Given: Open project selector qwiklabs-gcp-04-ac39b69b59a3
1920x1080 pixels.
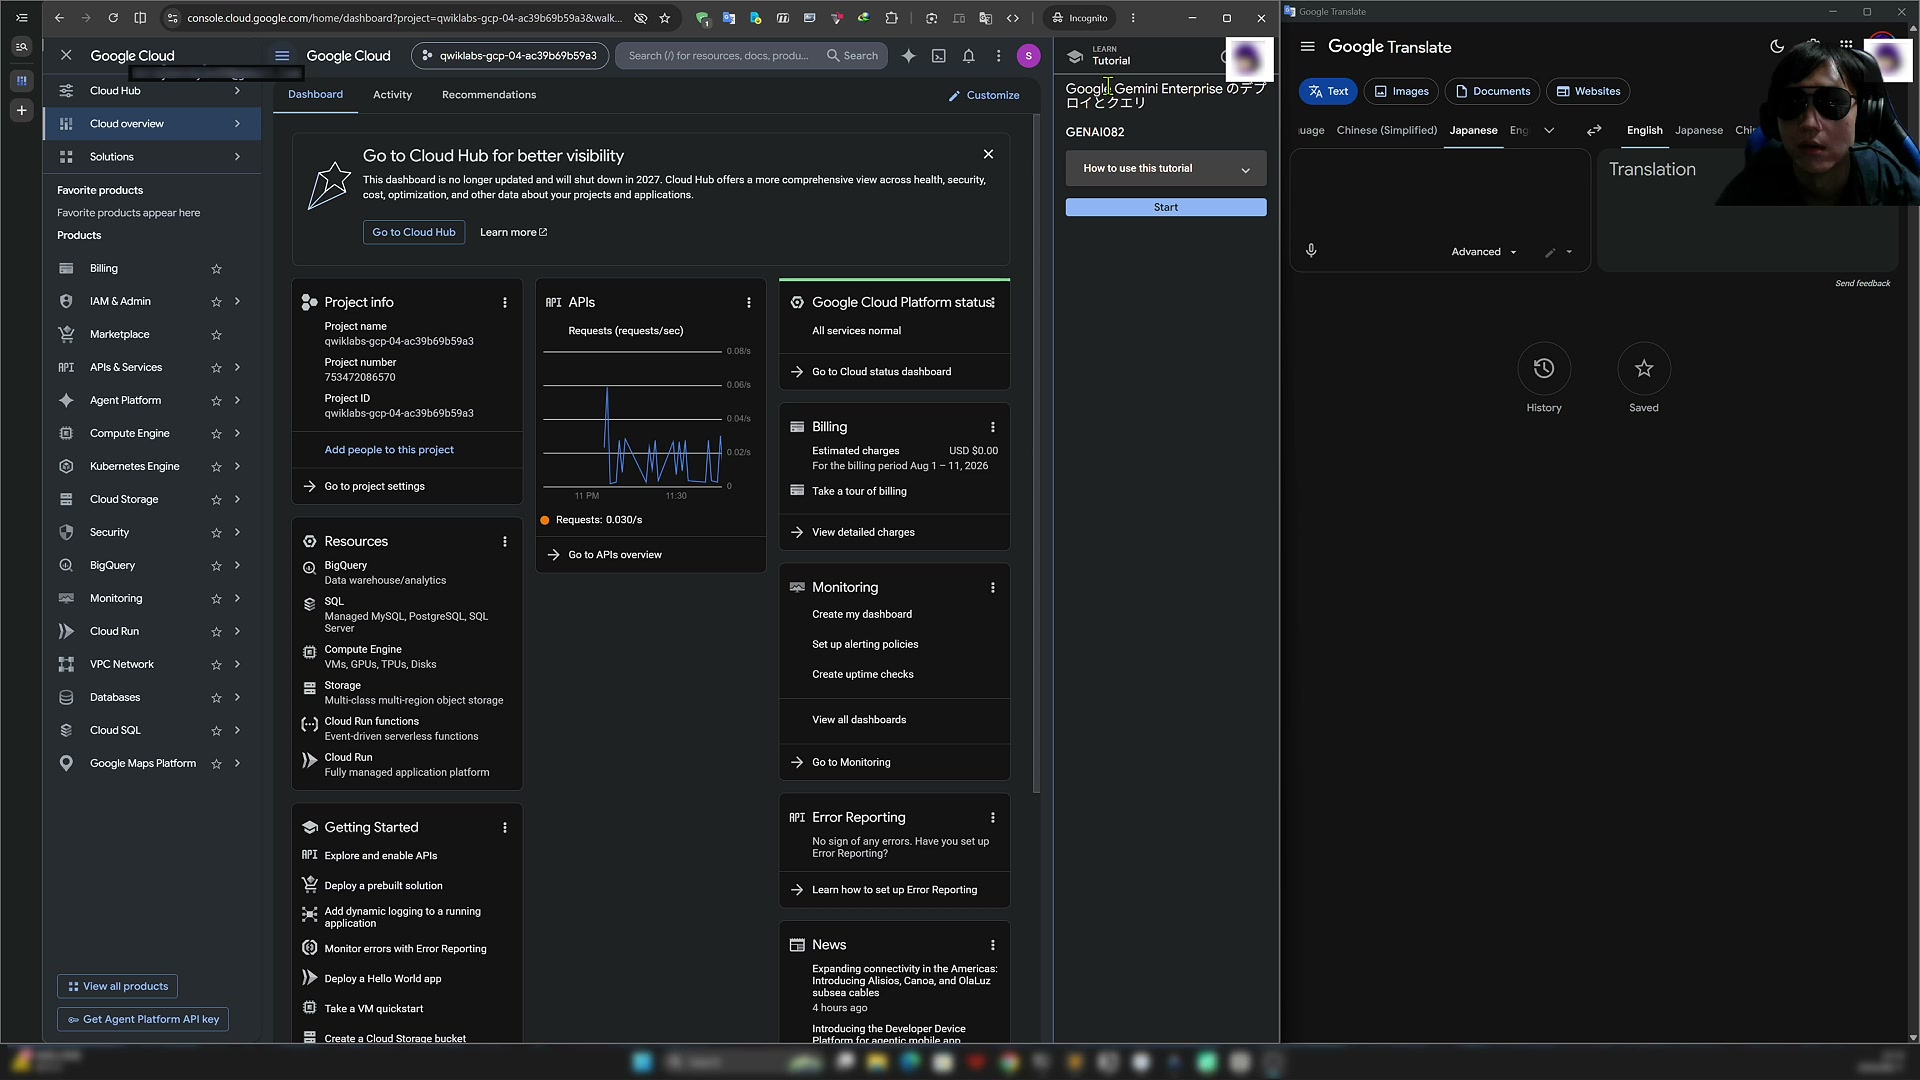Looking at the screenshot, I should (510, 56).
